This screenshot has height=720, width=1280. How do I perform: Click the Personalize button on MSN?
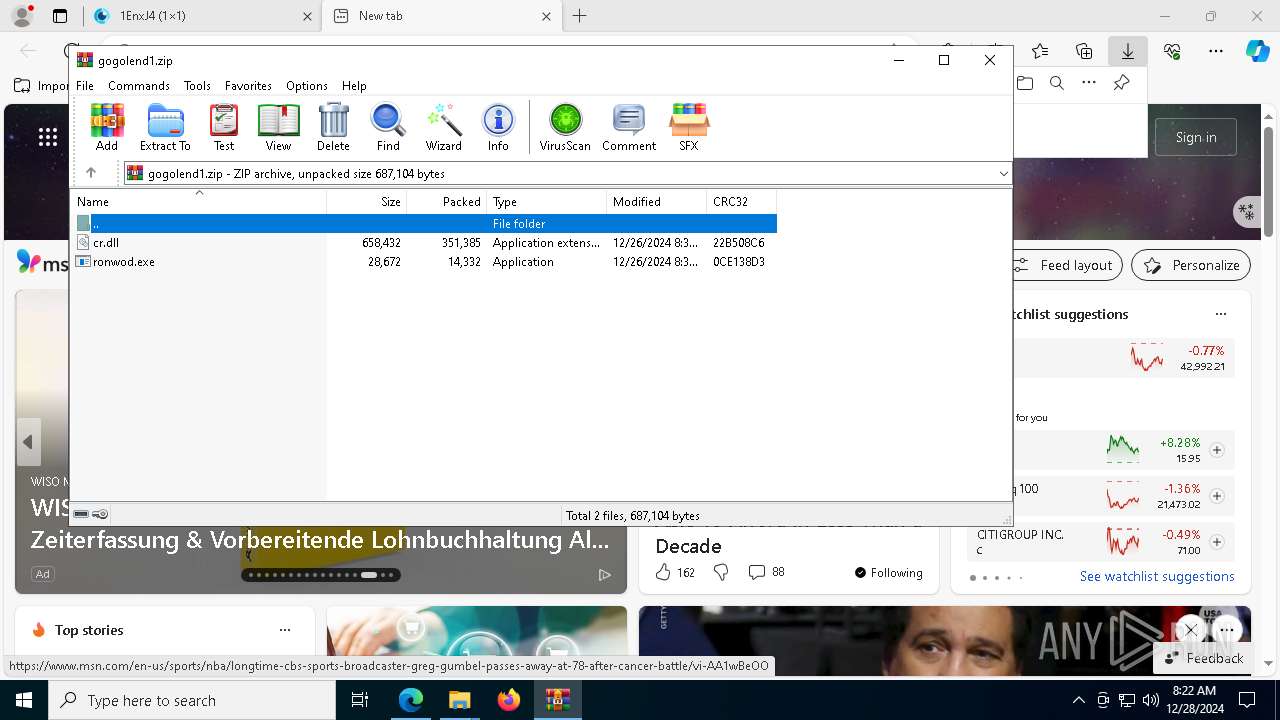coord(1191,265)
